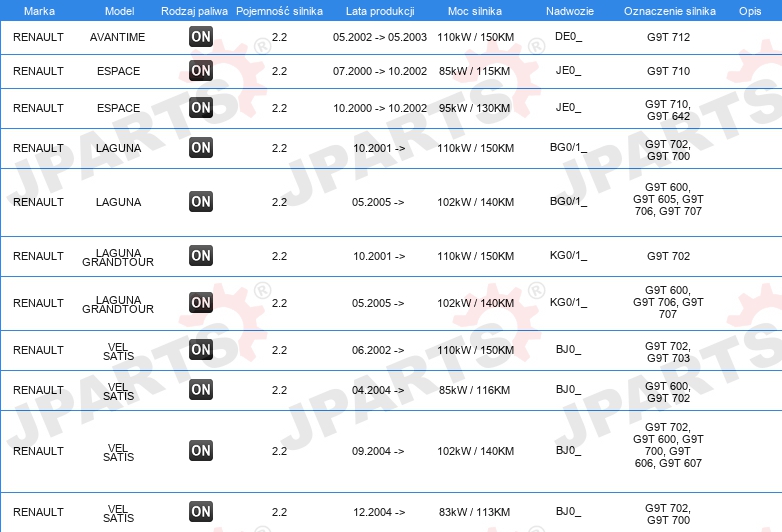
Task: Select engine codes G9T 702, G9T 700 for LAGUNA
Action: (x=668, y=150)
